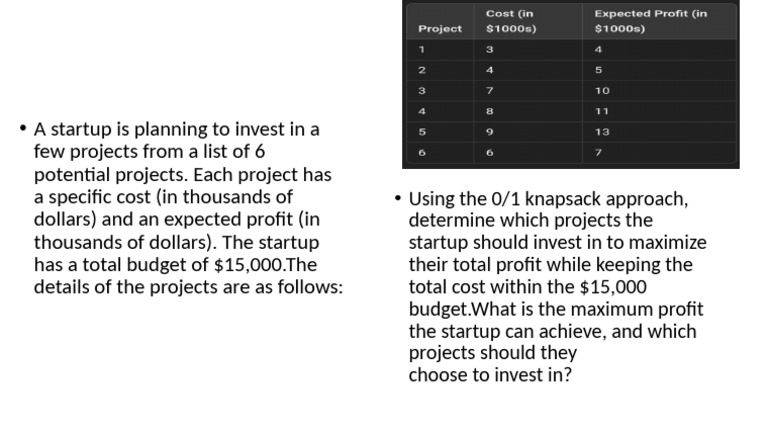This screenshot has width=768, height=433.
Task: Click the expected profit value 13
Action: pyautogui.click(x=601, y=132)
